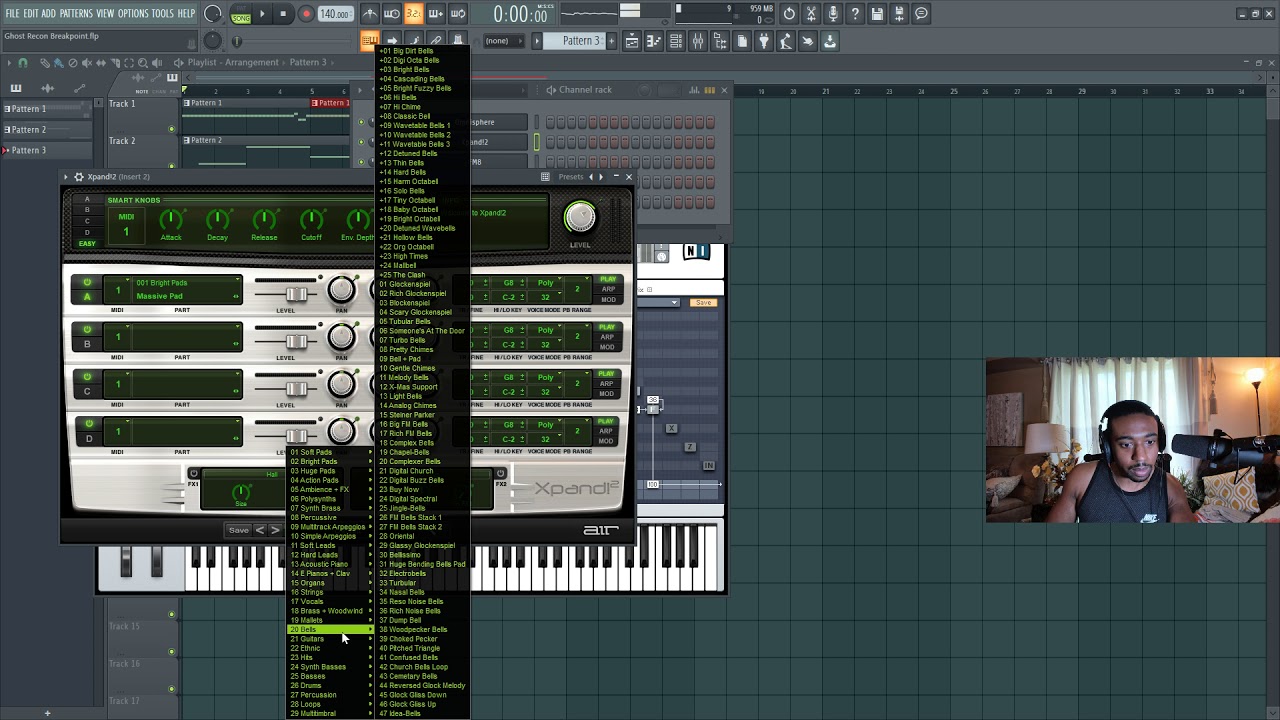Select preset 32 Electrobells
The image size is (1280, 720).
(x=422, y=573)
